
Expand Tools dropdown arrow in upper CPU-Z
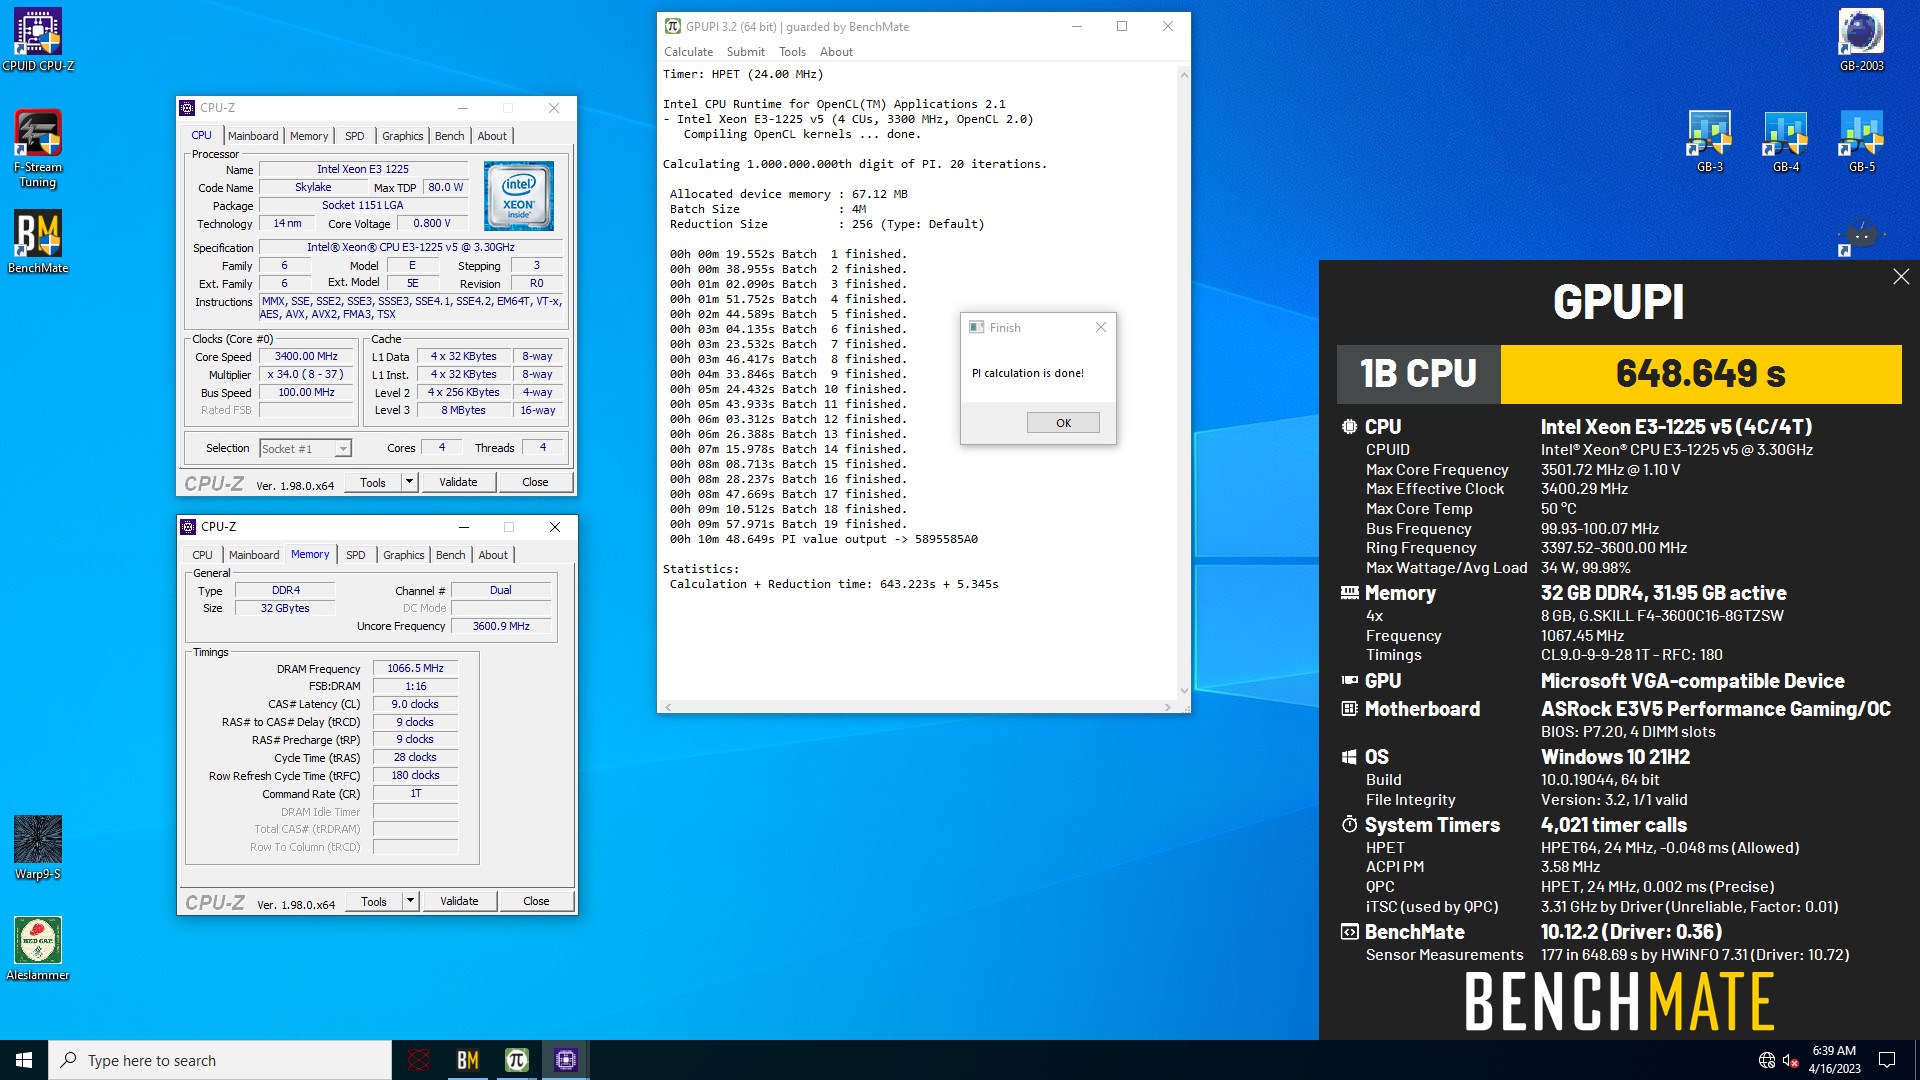[x=409, y=482]
